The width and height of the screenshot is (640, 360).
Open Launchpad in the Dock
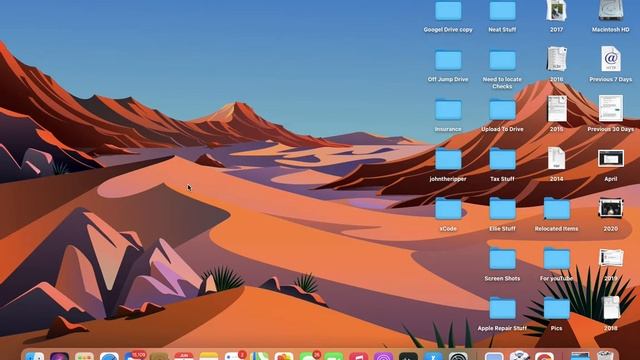point(84,356)
